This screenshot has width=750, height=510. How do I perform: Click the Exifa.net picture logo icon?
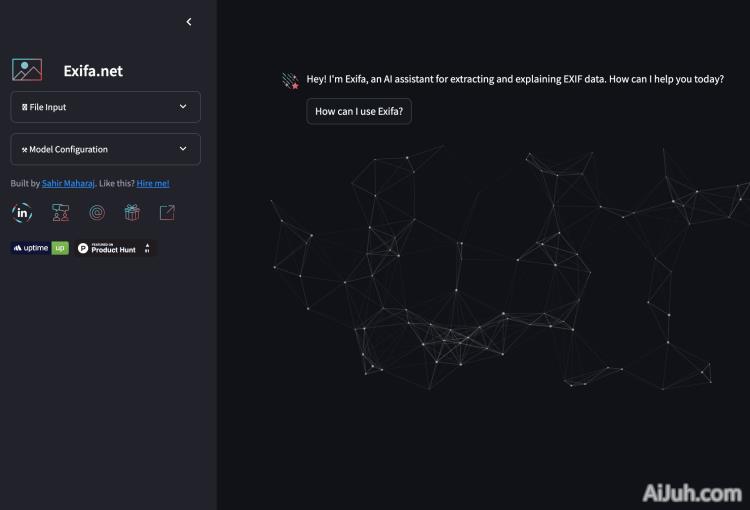27,70
